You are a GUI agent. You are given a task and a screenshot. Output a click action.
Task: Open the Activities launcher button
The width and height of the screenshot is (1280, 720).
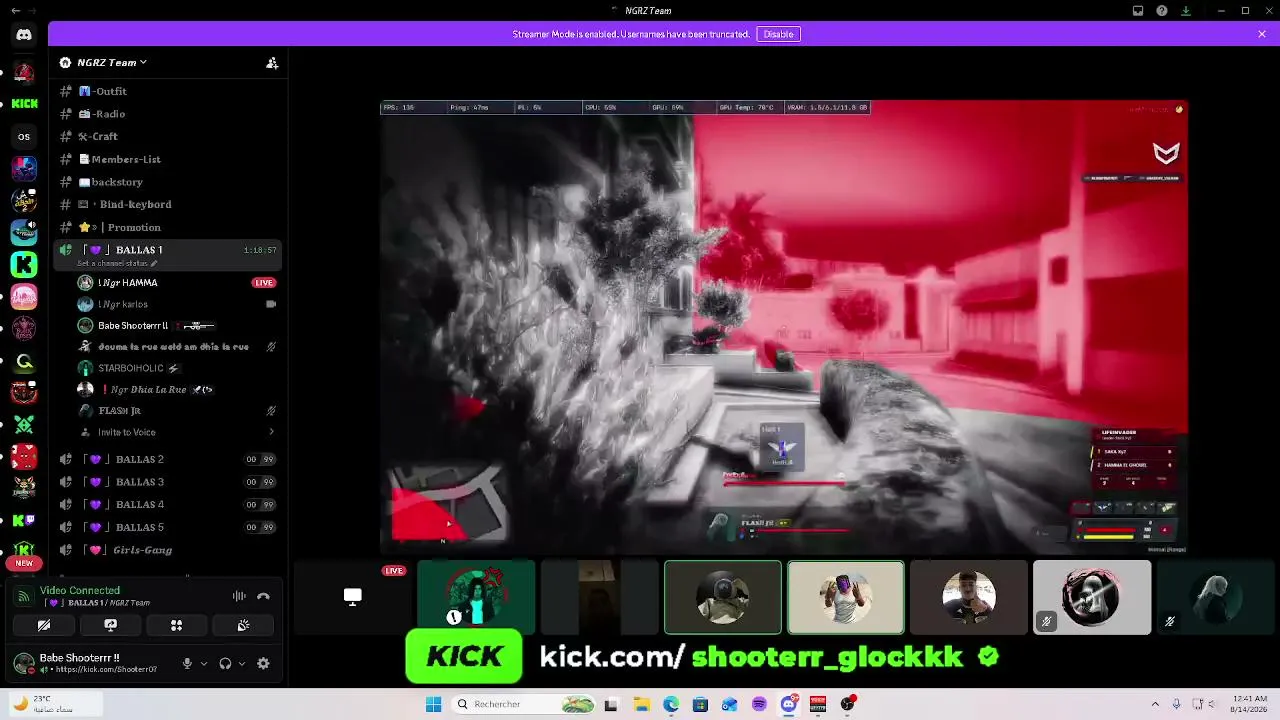[x=176, y=625]
